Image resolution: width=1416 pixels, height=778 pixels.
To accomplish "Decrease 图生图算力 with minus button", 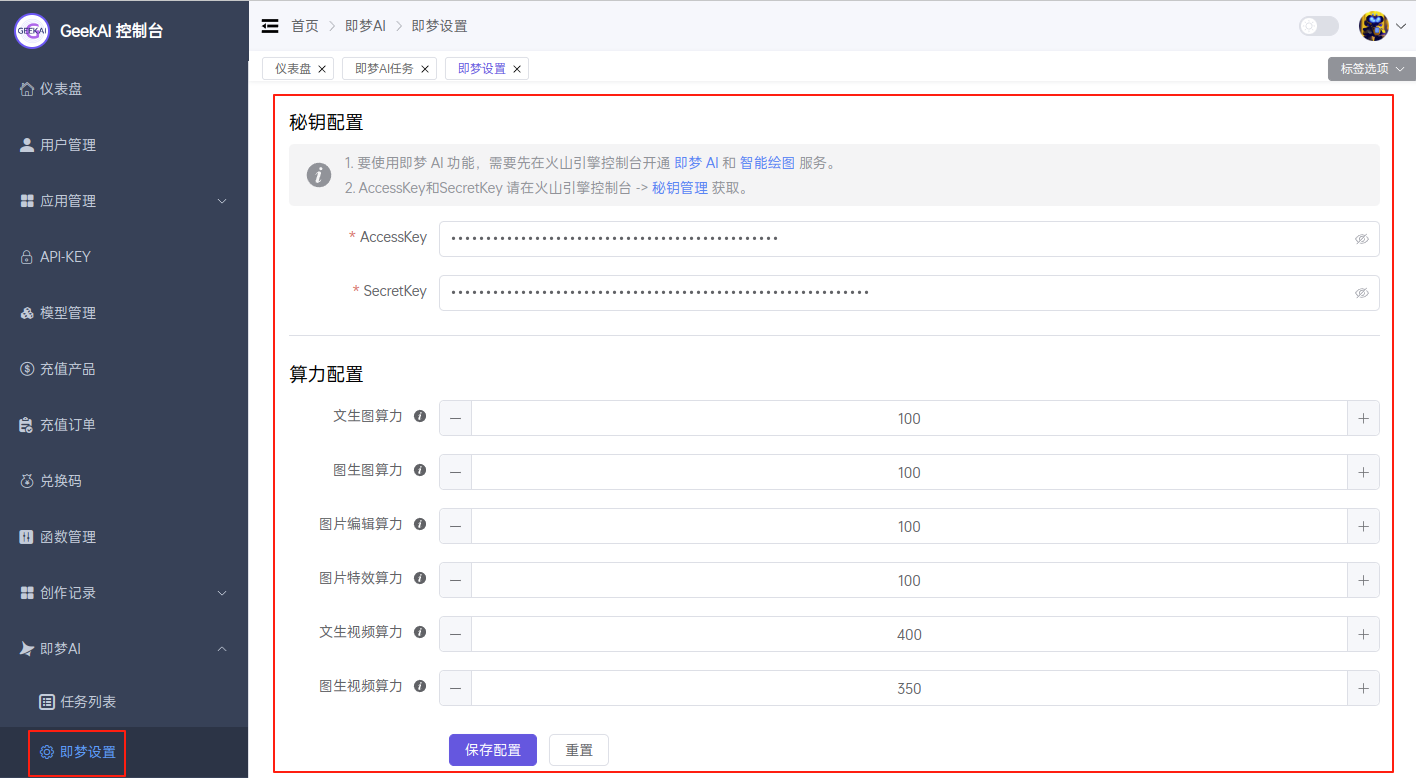I will tap(455, 472).
